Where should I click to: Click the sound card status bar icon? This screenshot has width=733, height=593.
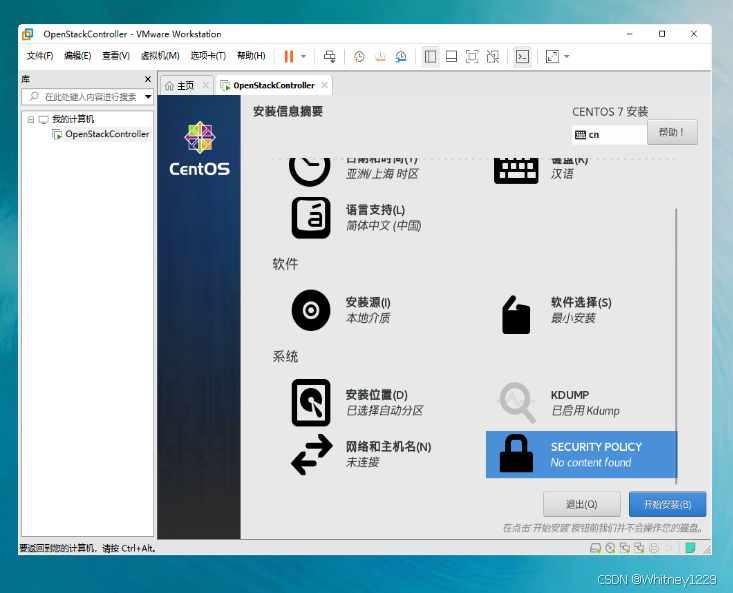(668, 548)
